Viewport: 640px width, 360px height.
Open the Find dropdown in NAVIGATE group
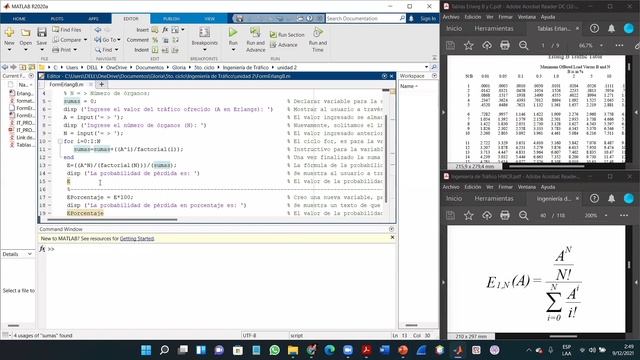click(116, 50)
